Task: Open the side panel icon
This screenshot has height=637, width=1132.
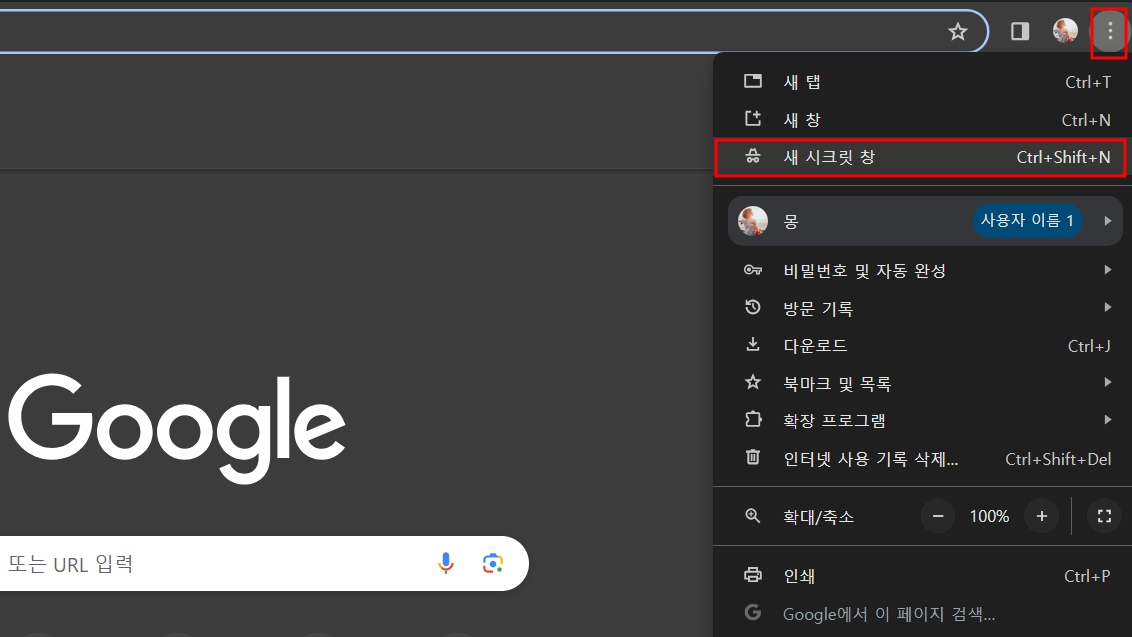Action: [1019, 31]
